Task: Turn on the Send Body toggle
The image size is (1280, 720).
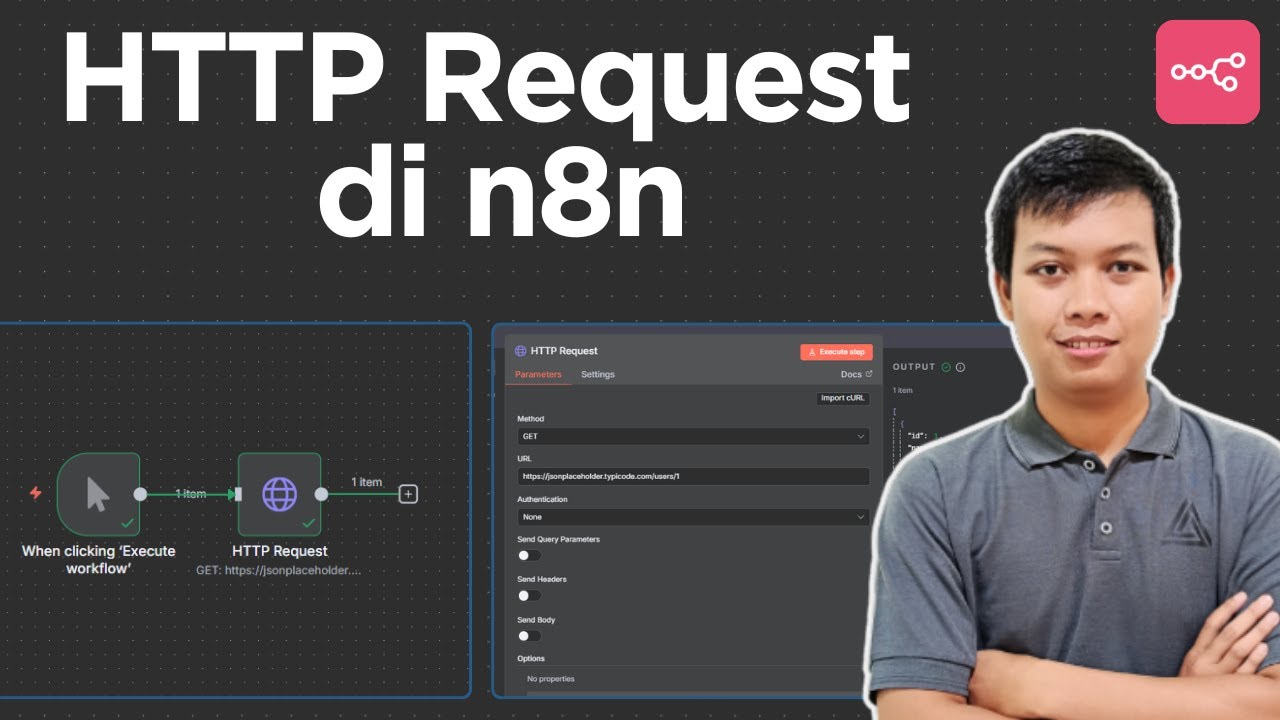Action: 529,635
